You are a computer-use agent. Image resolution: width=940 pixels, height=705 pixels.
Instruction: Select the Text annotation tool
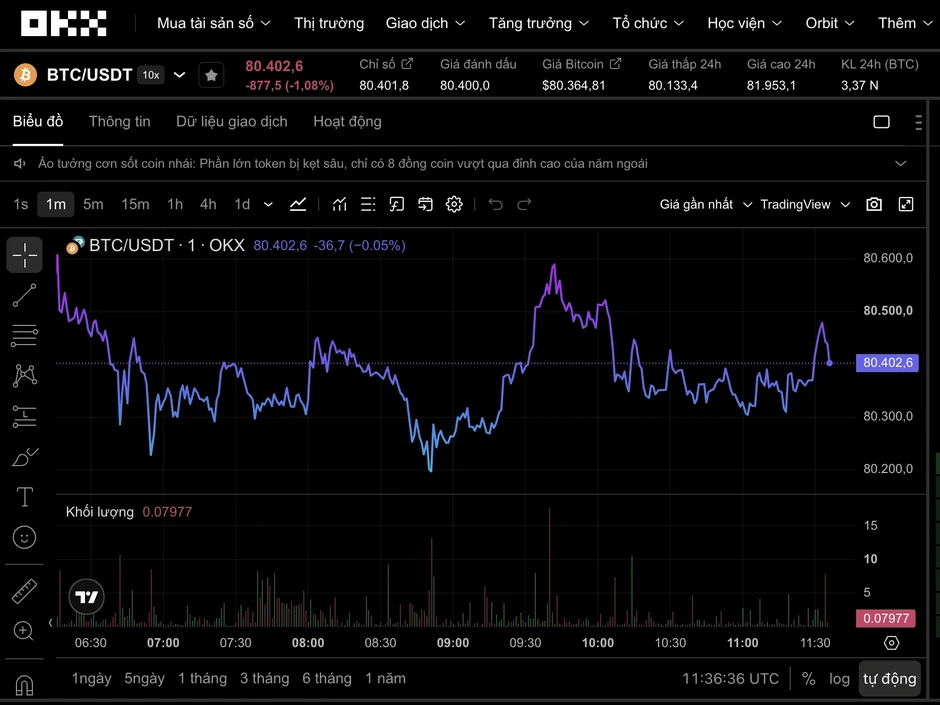25,497
